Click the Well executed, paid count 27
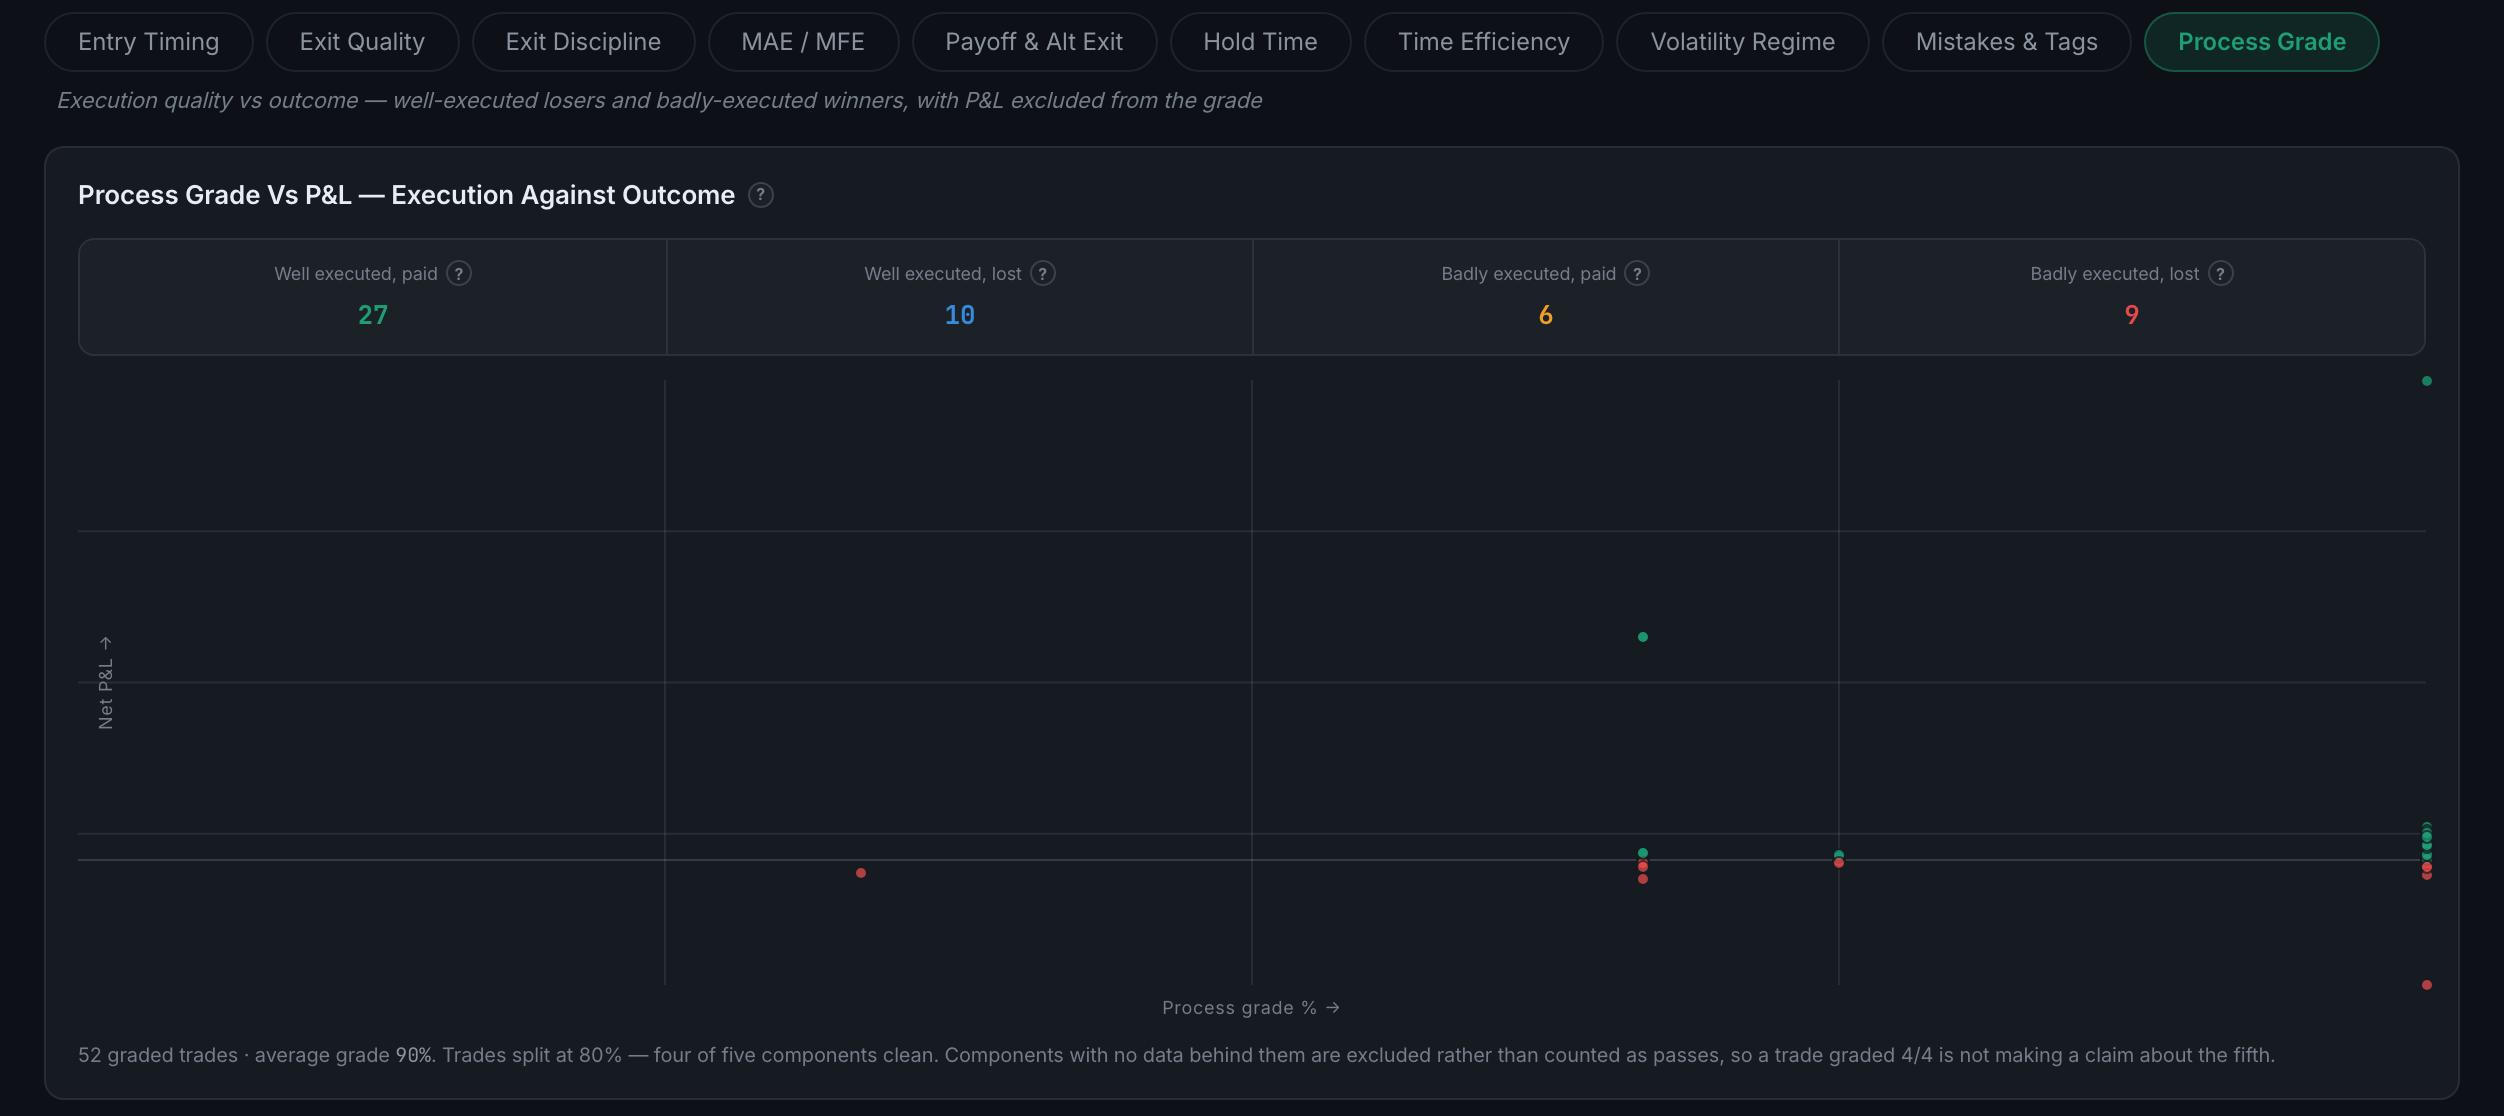 (x=373, y=315)
